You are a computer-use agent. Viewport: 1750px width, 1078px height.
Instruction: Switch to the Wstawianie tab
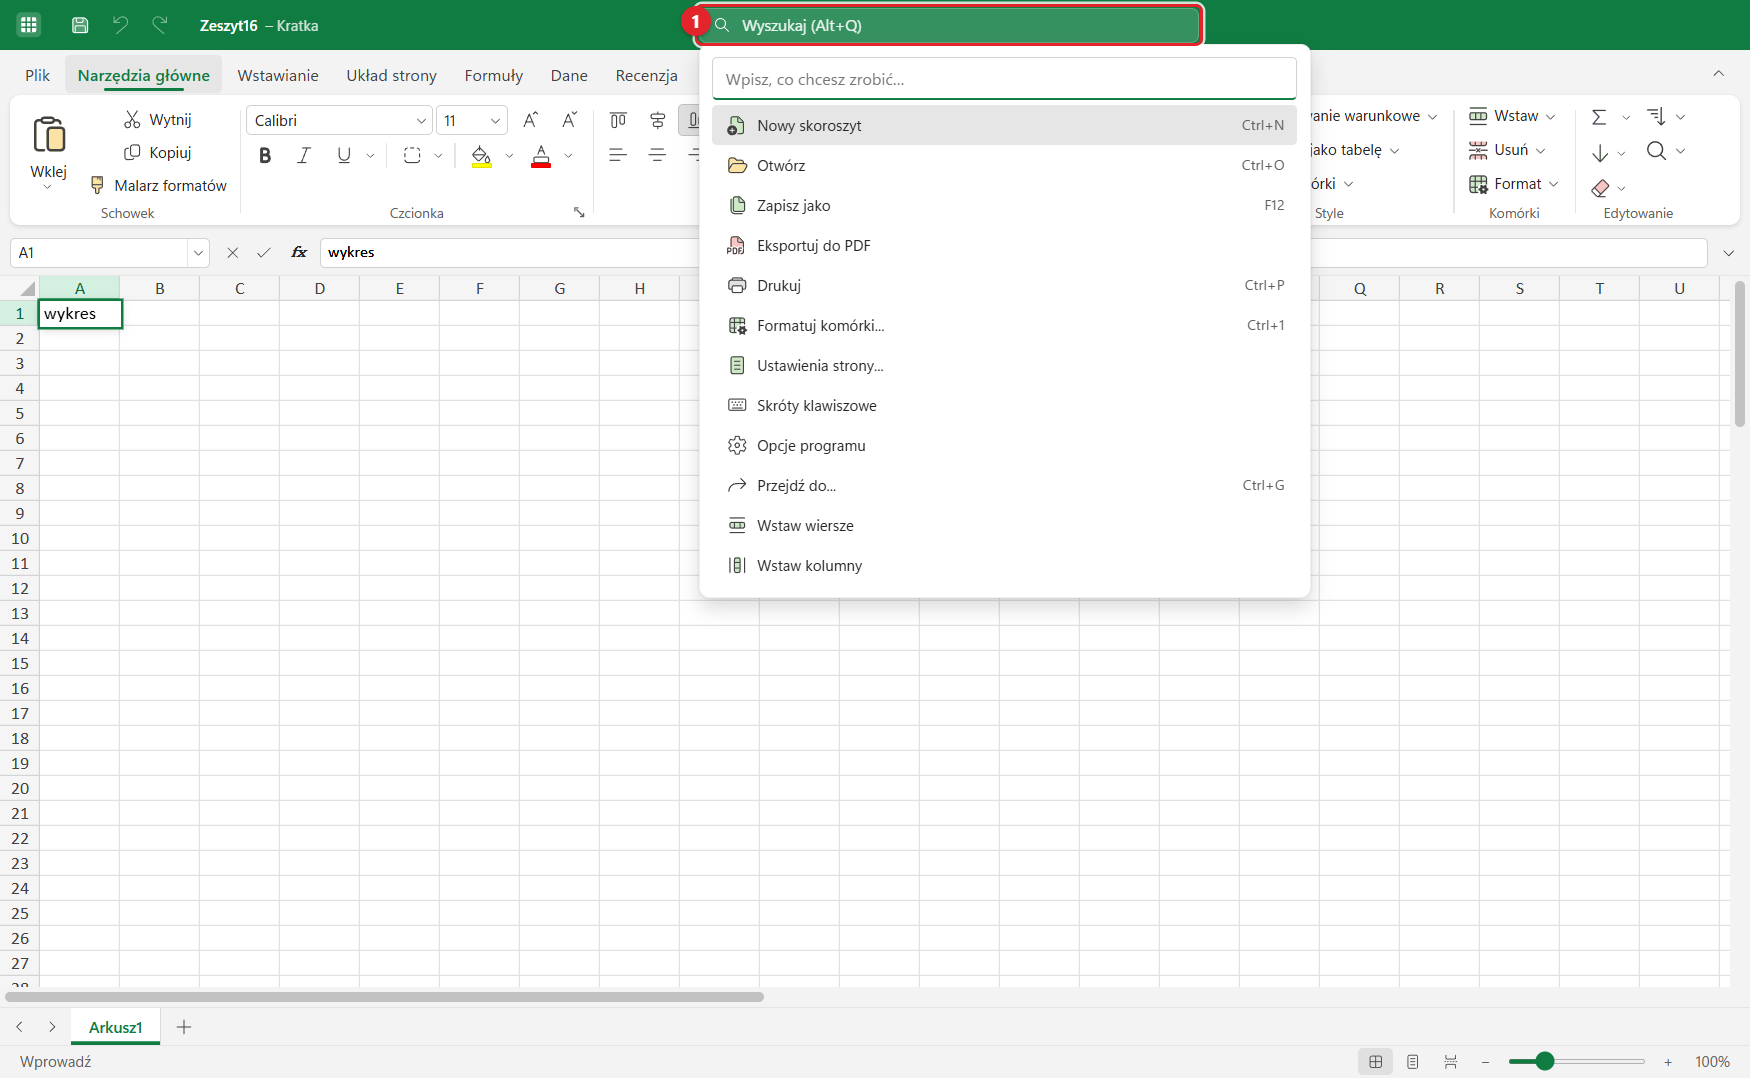(x=278, y=75)
